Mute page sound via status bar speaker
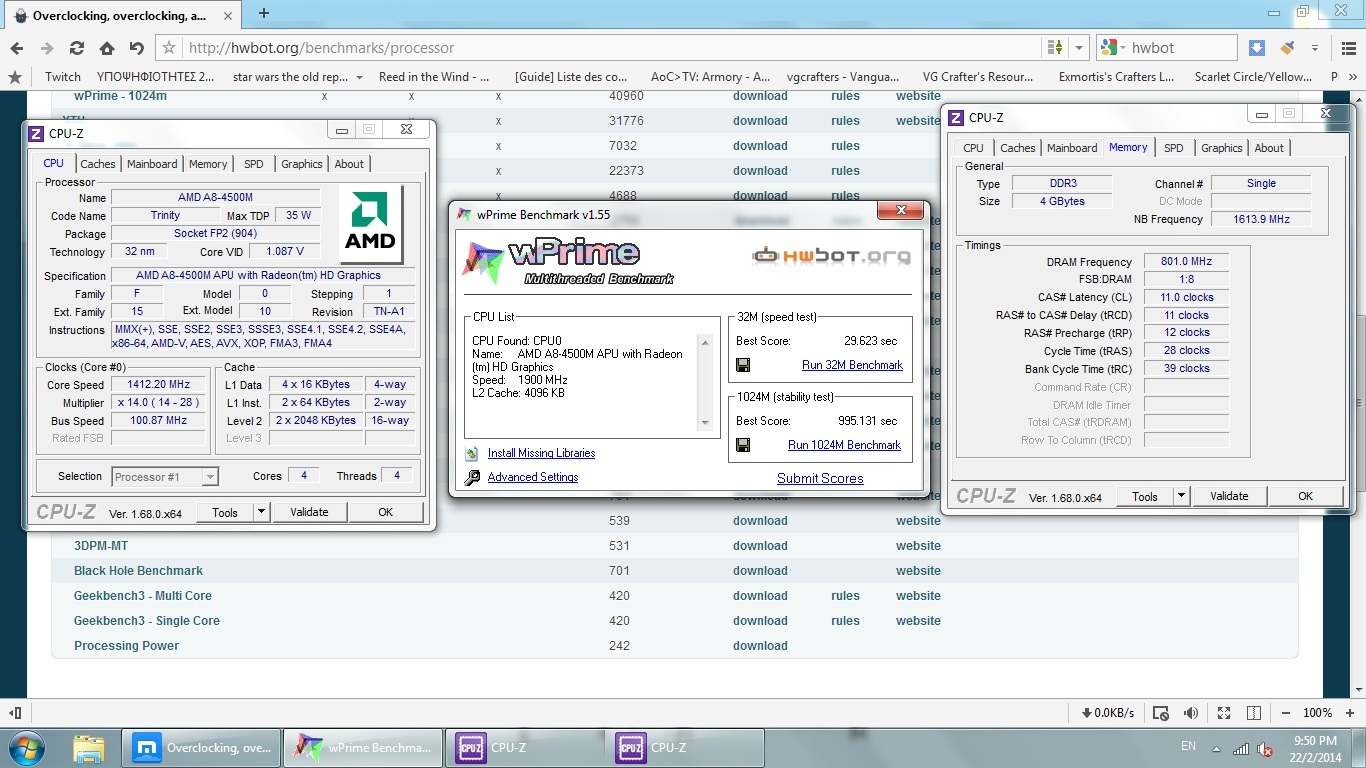Image resolution: width=1366 pixels, height=768 pixels. (1191, 713)
